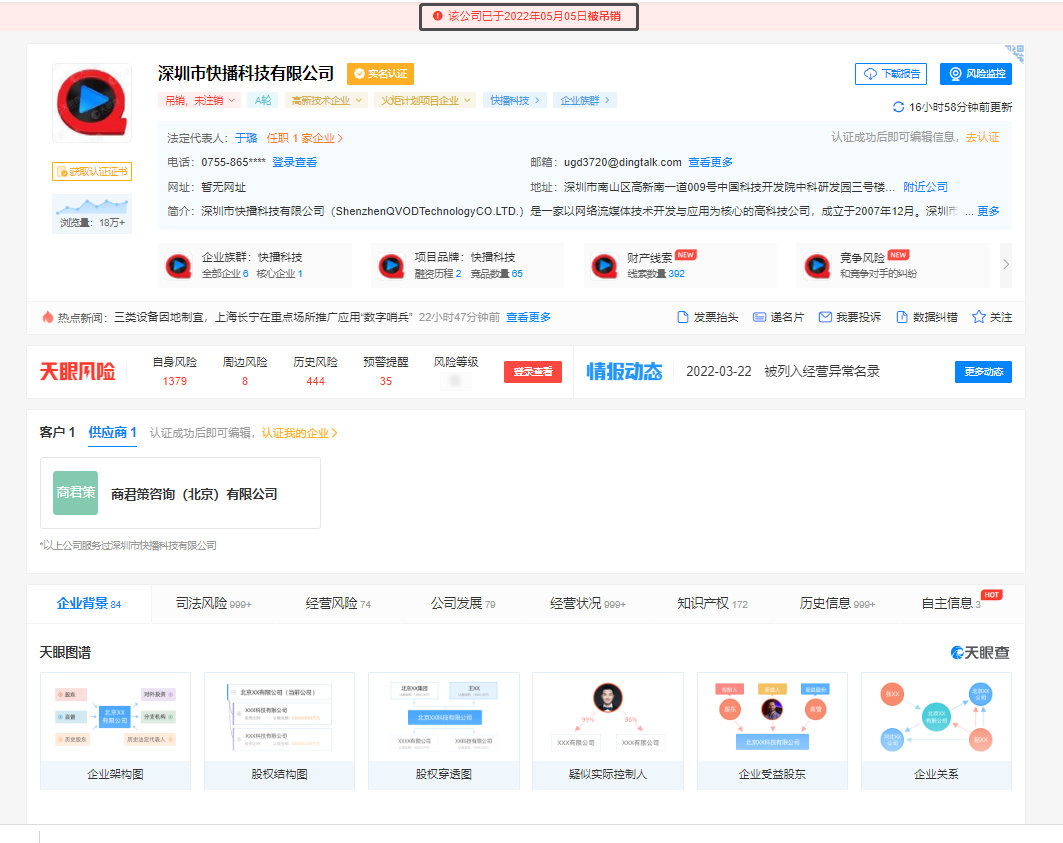This screenshot has width=1063, height=843.
Task: Open 任职 1 家企业 link
Action: [304, 138]
